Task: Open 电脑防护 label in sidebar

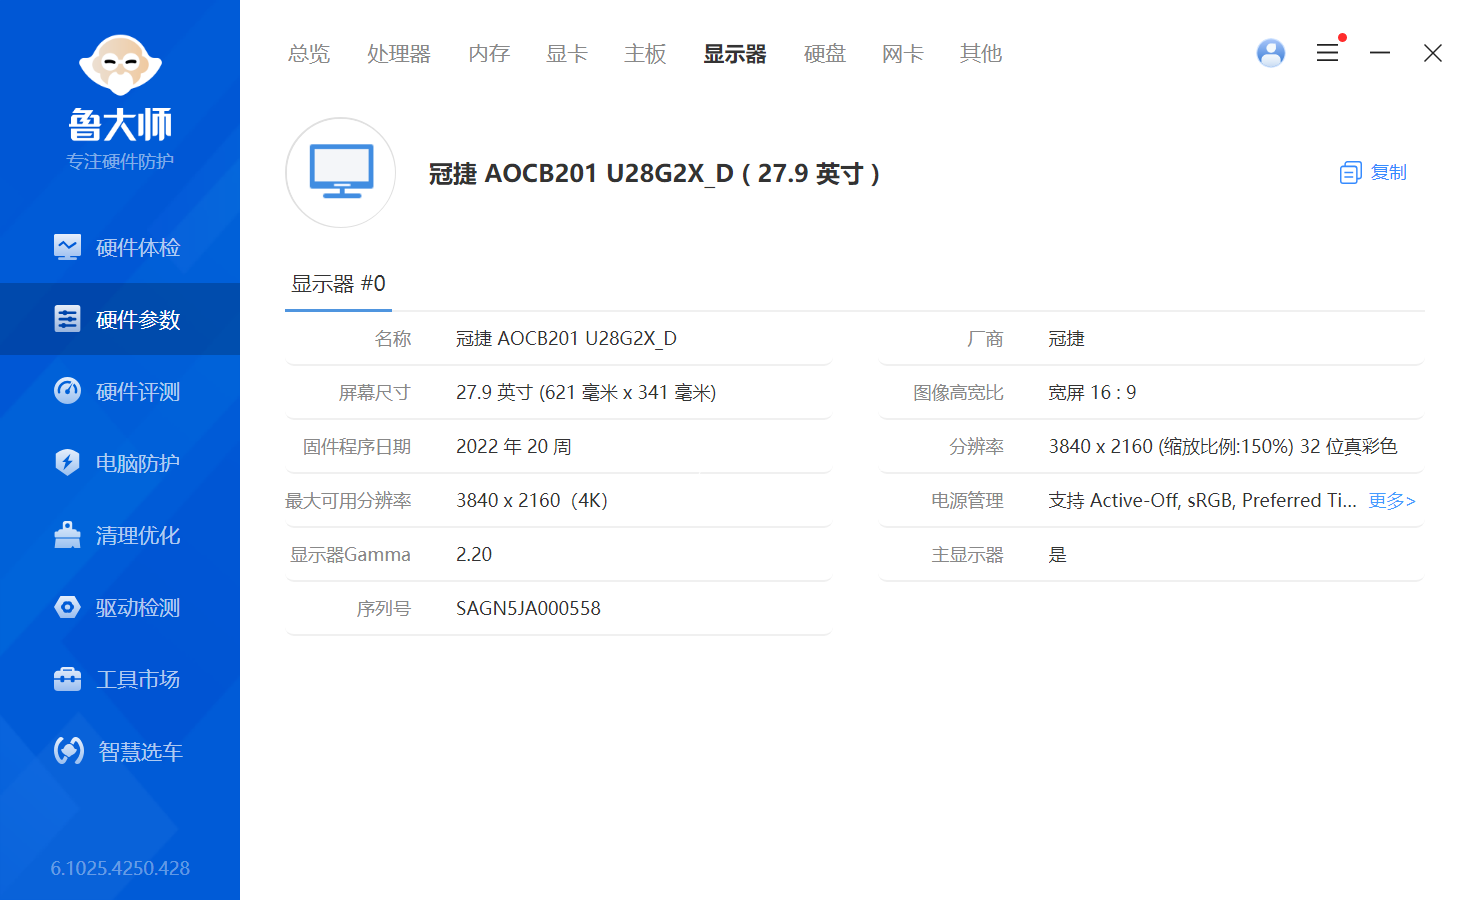Action: pos(138,463)
